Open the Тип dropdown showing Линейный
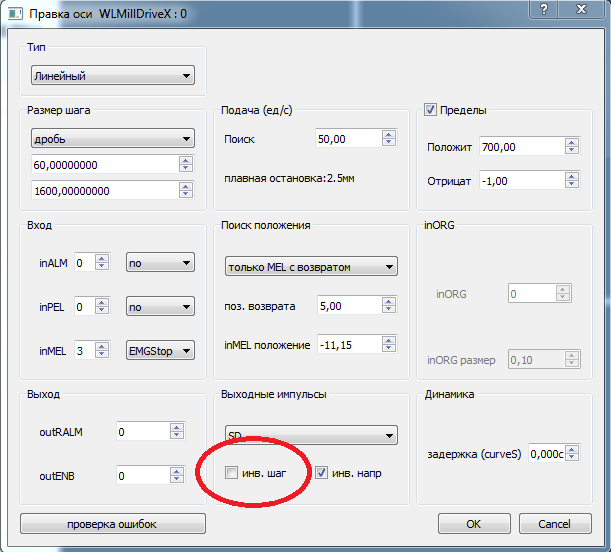Image resolution: width=611 pixels, height=552 pixels. [113, 76]
